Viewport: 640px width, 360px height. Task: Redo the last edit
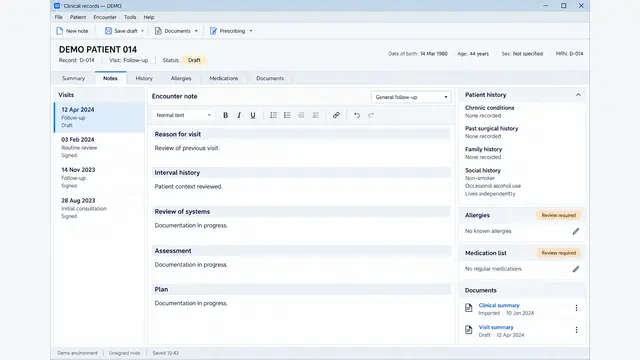pos(371,116)
